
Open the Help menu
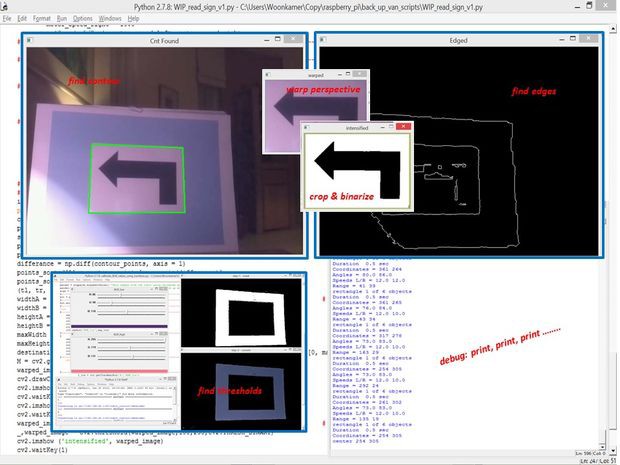click(x=133, y=19)
